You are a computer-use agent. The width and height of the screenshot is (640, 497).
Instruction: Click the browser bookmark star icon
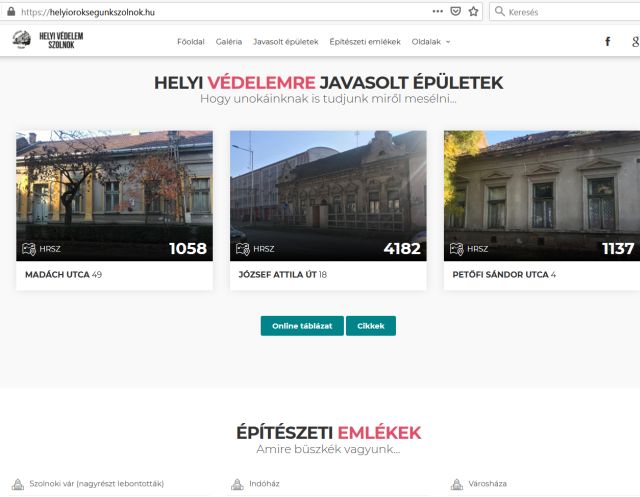click(473, 11)
